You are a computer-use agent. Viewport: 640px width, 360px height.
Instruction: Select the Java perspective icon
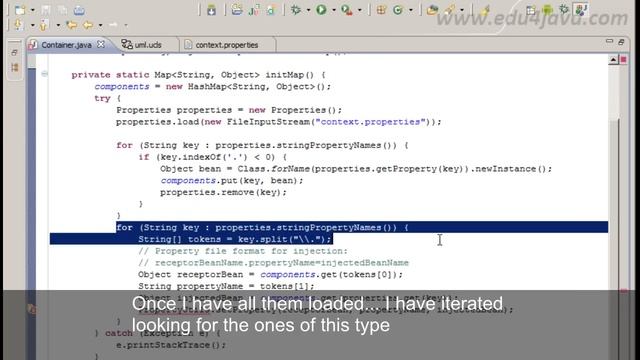pyautogui.click(x=580, y=10)
